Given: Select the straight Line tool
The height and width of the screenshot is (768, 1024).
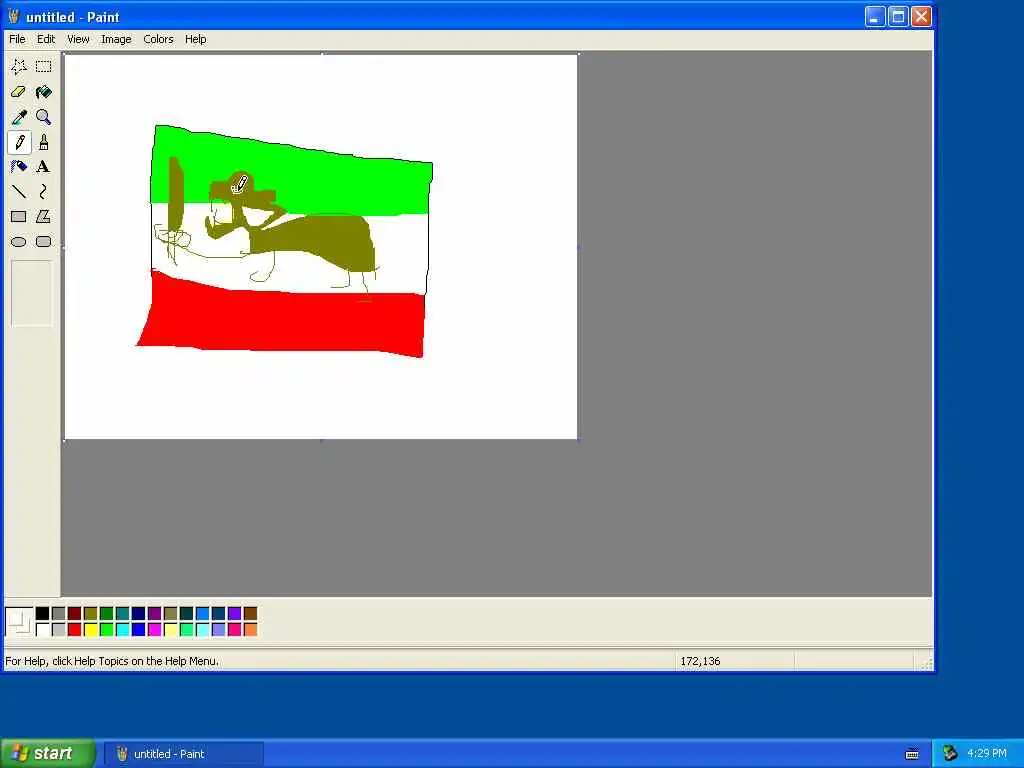Looking at the screenshot, I should 19,191.
